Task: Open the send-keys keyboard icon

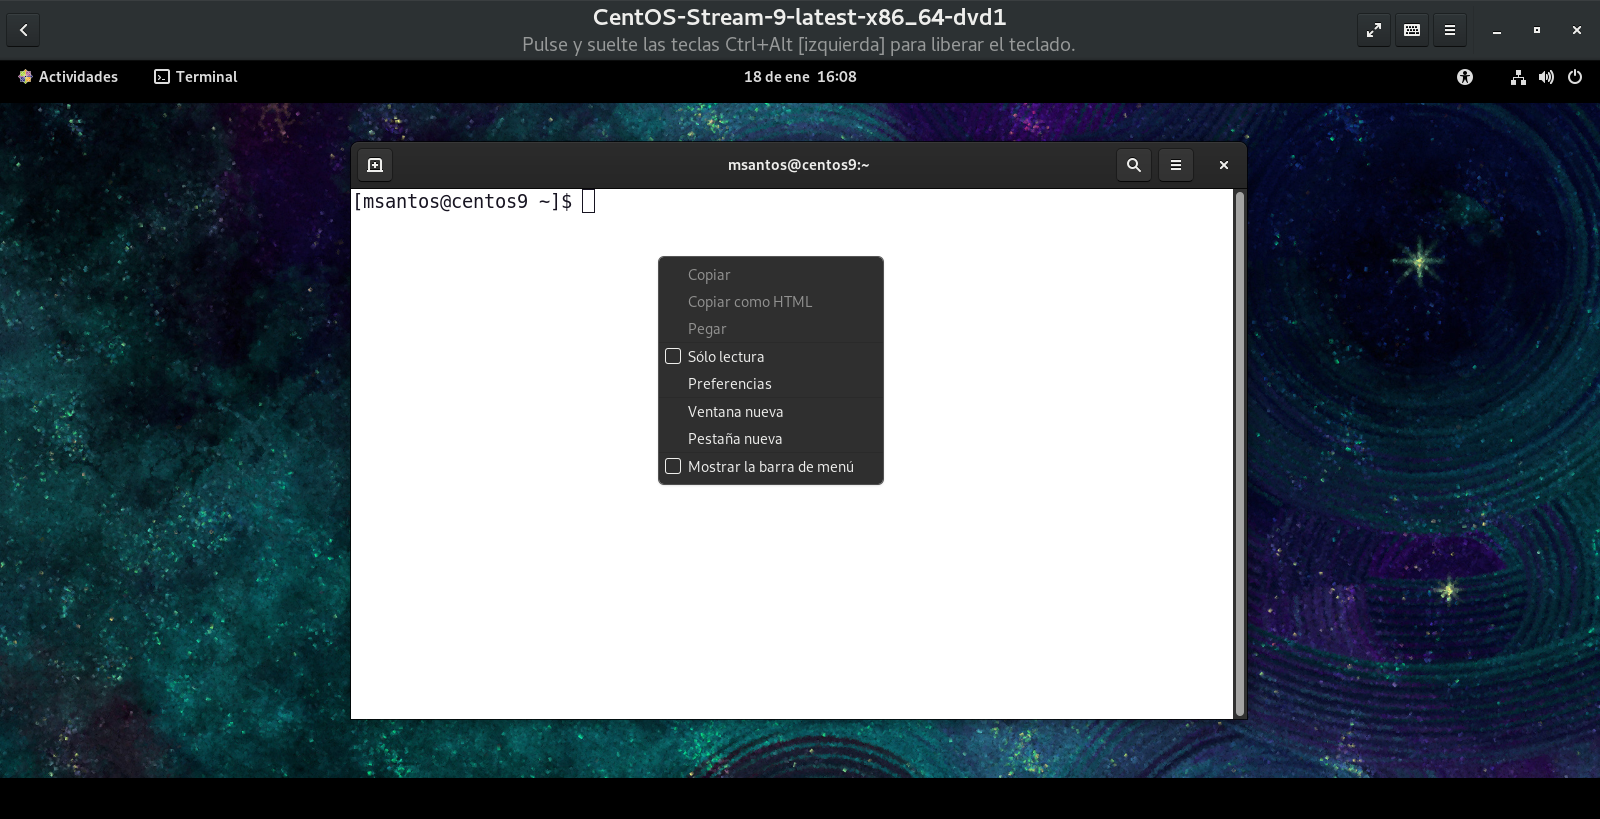Action: coord(1411,30)
